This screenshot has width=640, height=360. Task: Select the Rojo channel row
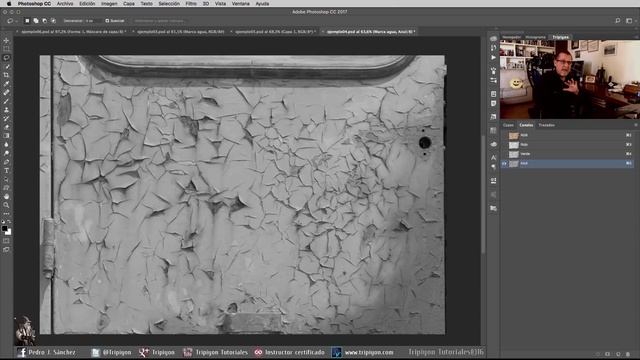[567, 144]
